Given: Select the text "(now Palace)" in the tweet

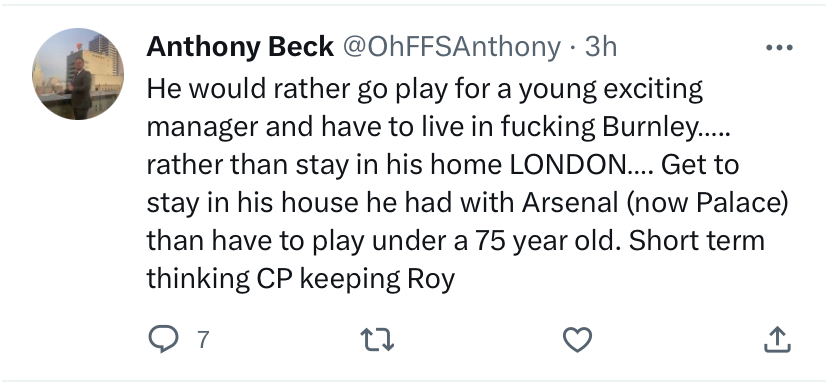Looking at the screenshot, I should tap(708, 203).
